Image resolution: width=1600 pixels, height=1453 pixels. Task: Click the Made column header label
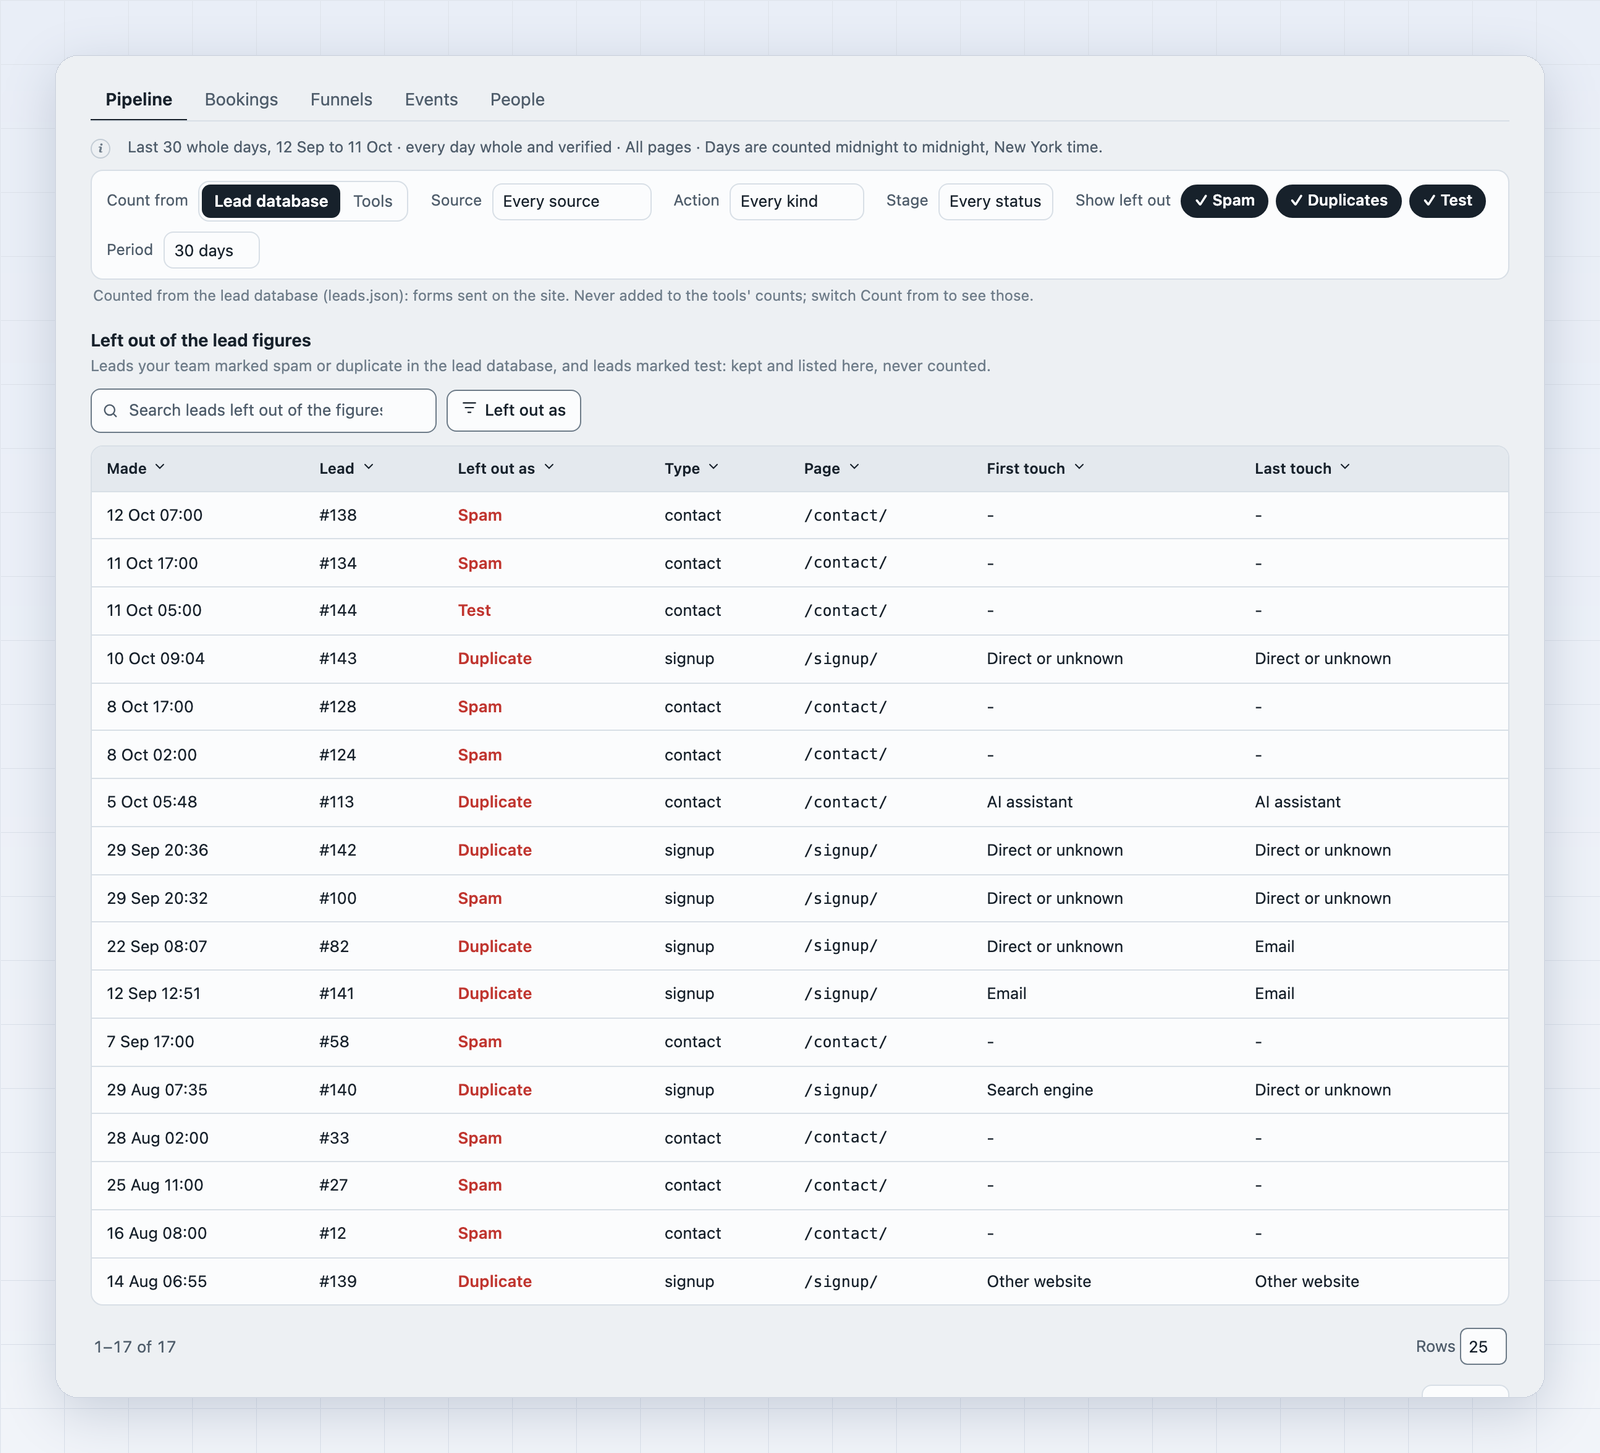coord(127,468)
